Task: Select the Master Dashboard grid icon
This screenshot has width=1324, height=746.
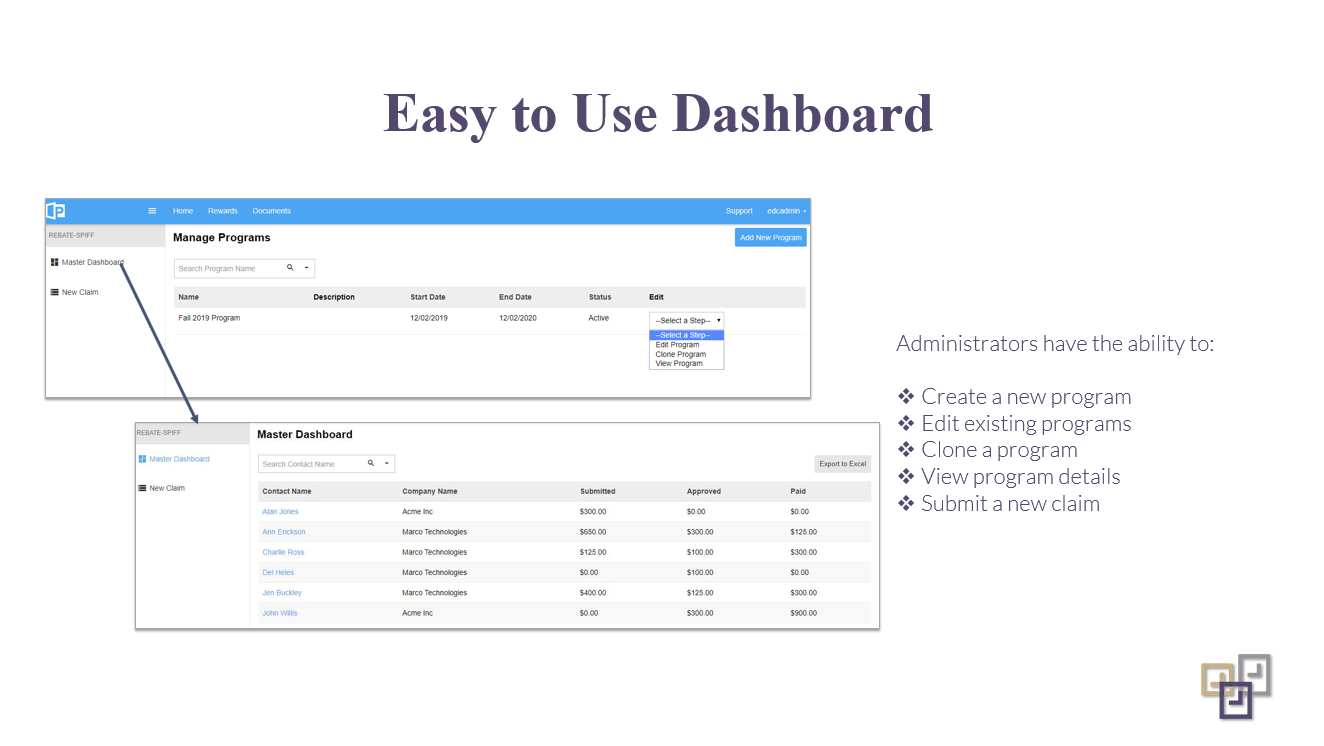Action: click(55, 262)
